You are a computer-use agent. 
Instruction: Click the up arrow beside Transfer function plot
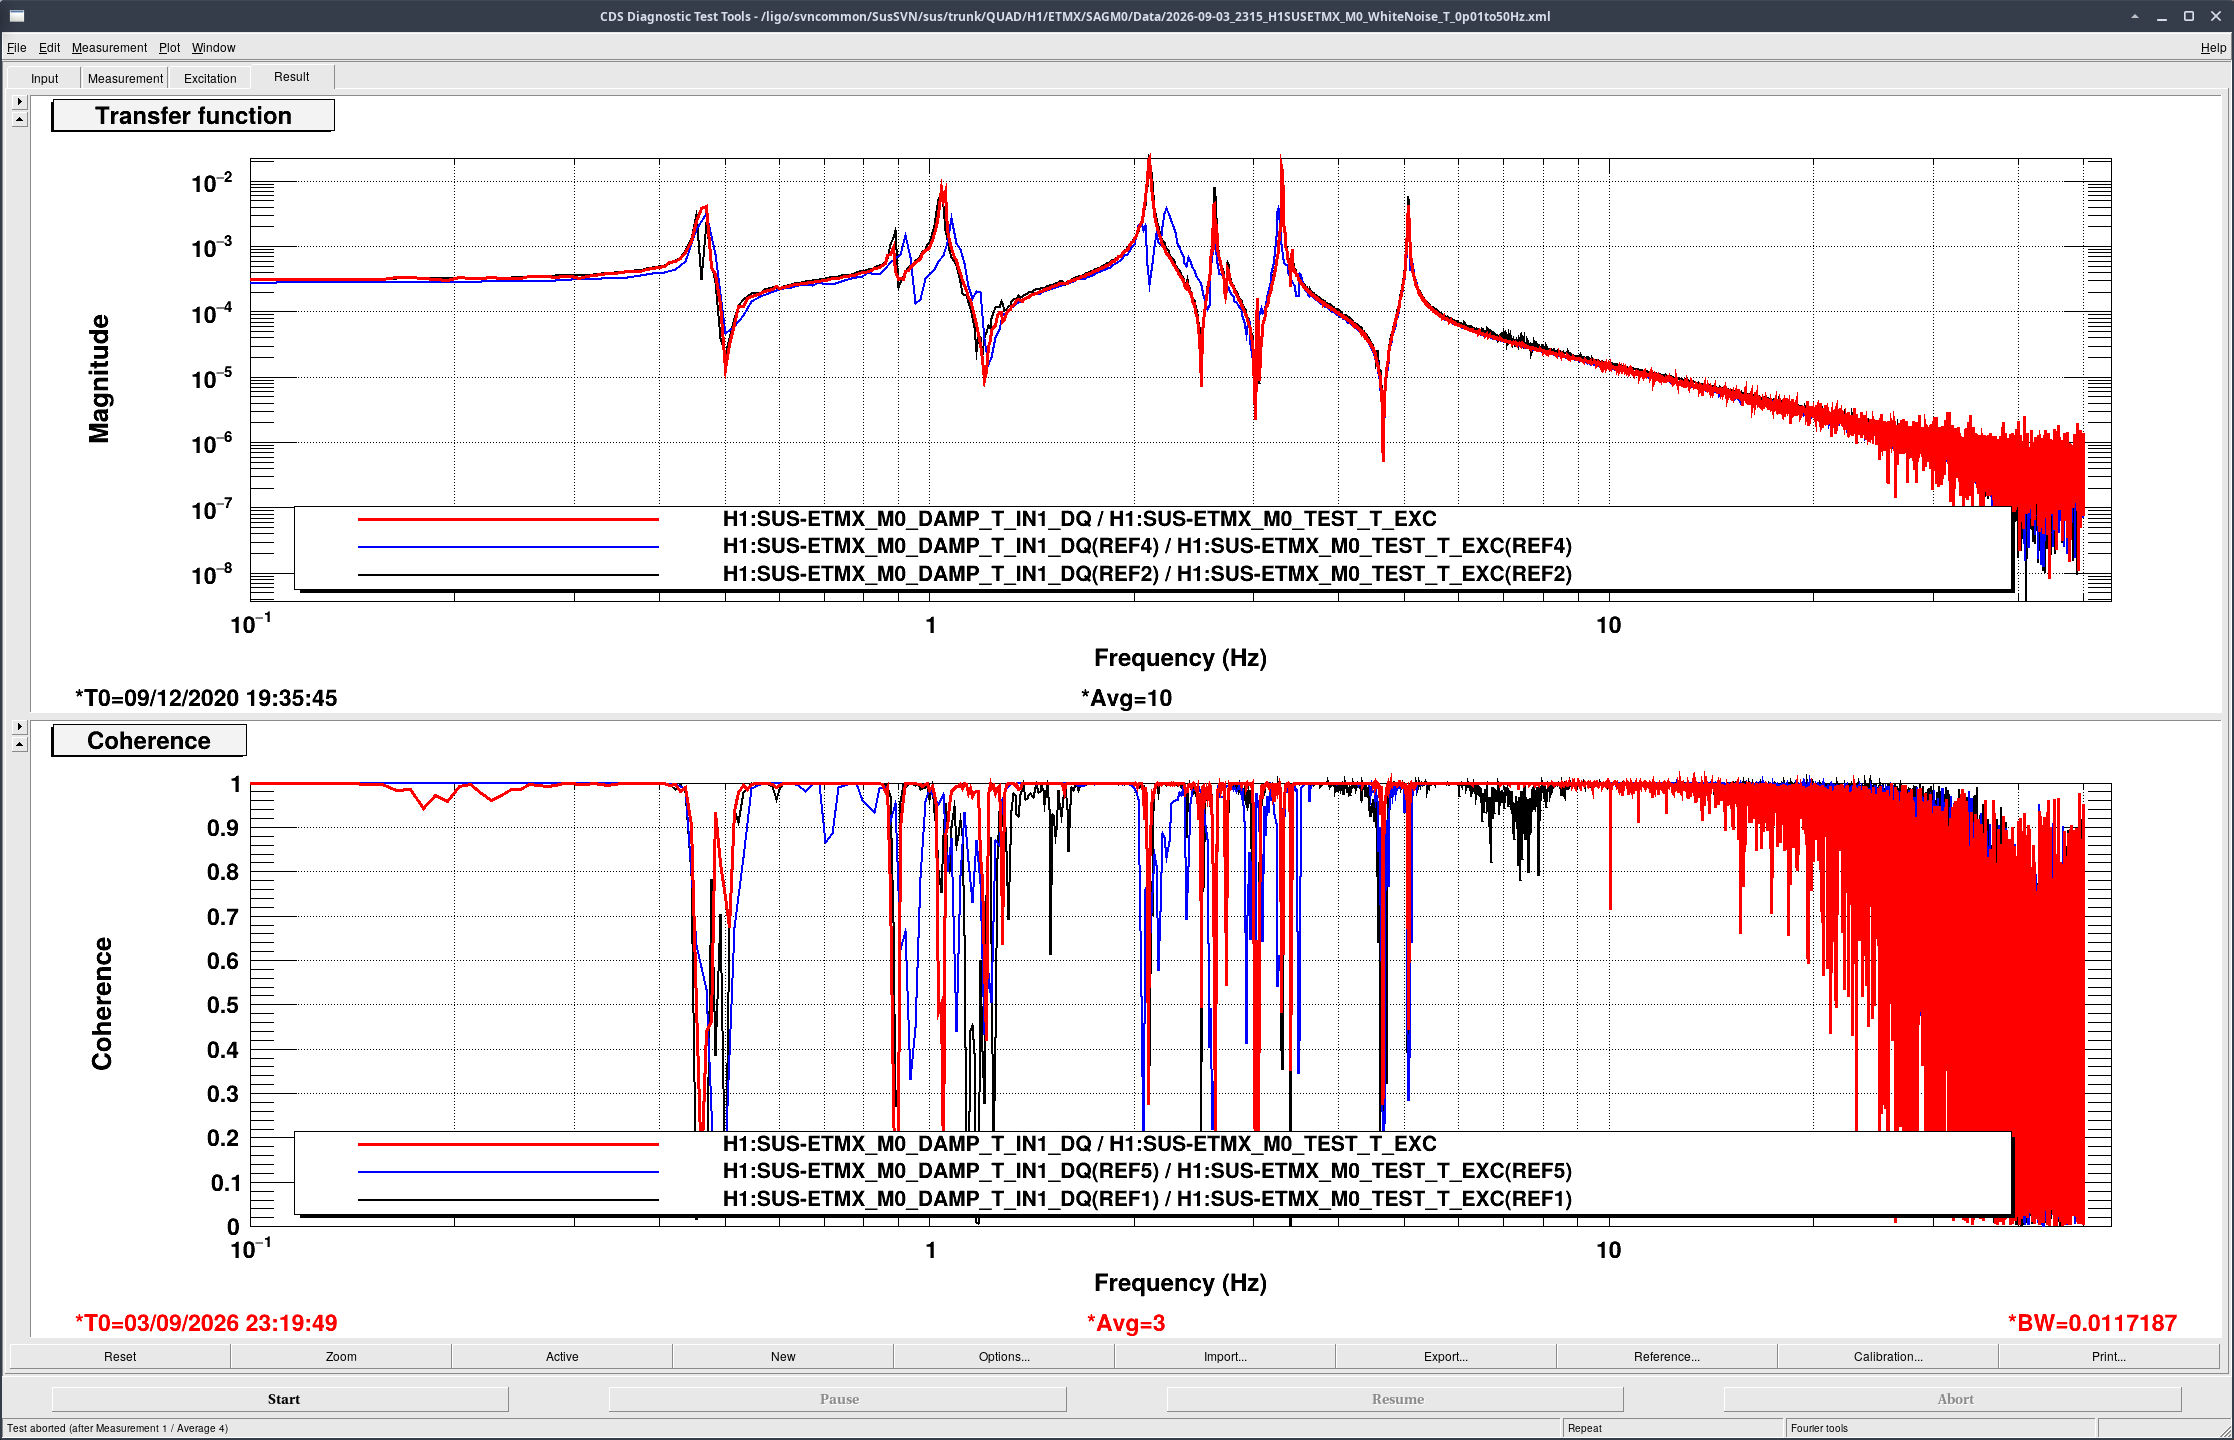click(x=19, y=119)
